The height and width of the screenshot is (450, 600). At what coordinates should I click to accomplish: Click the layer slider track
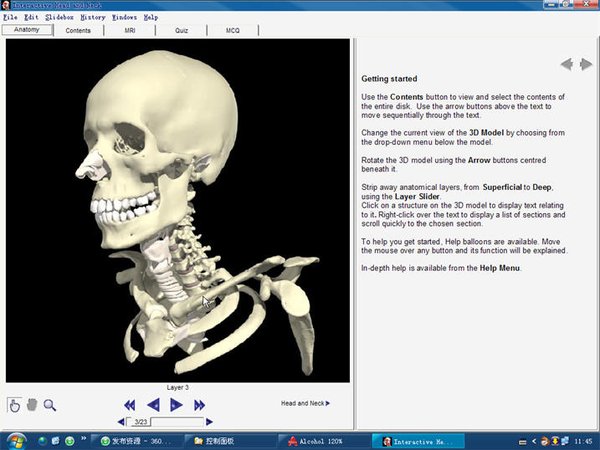tap(180, 422)
